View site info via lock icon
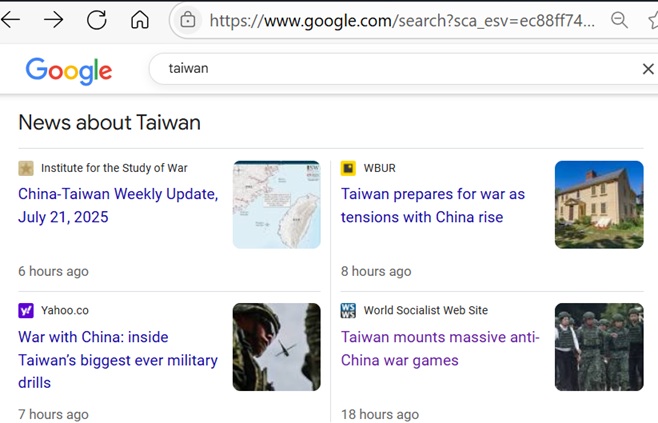 (188, 20)
